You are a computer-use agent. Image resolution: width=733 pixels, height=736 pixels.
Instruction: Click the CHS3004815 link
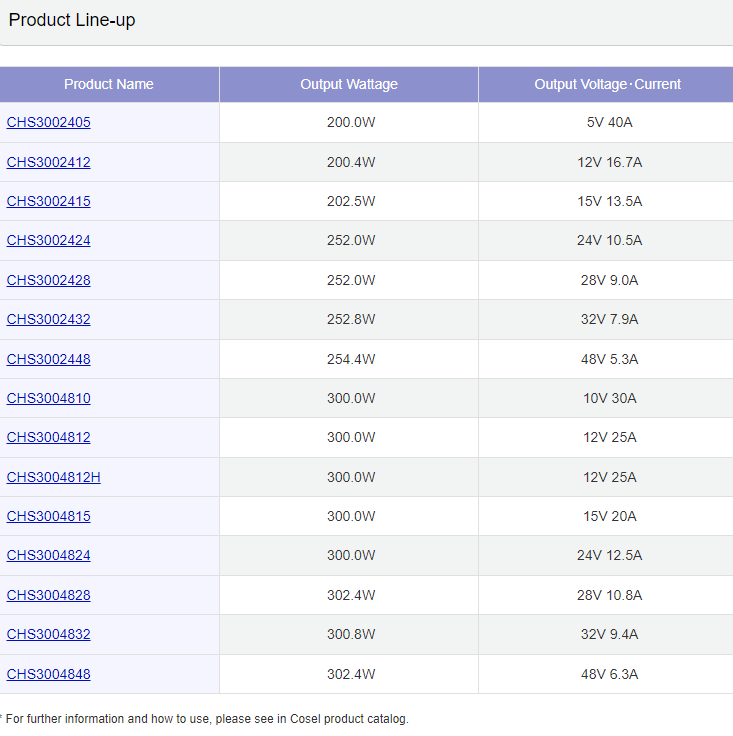tap(48, 516)
